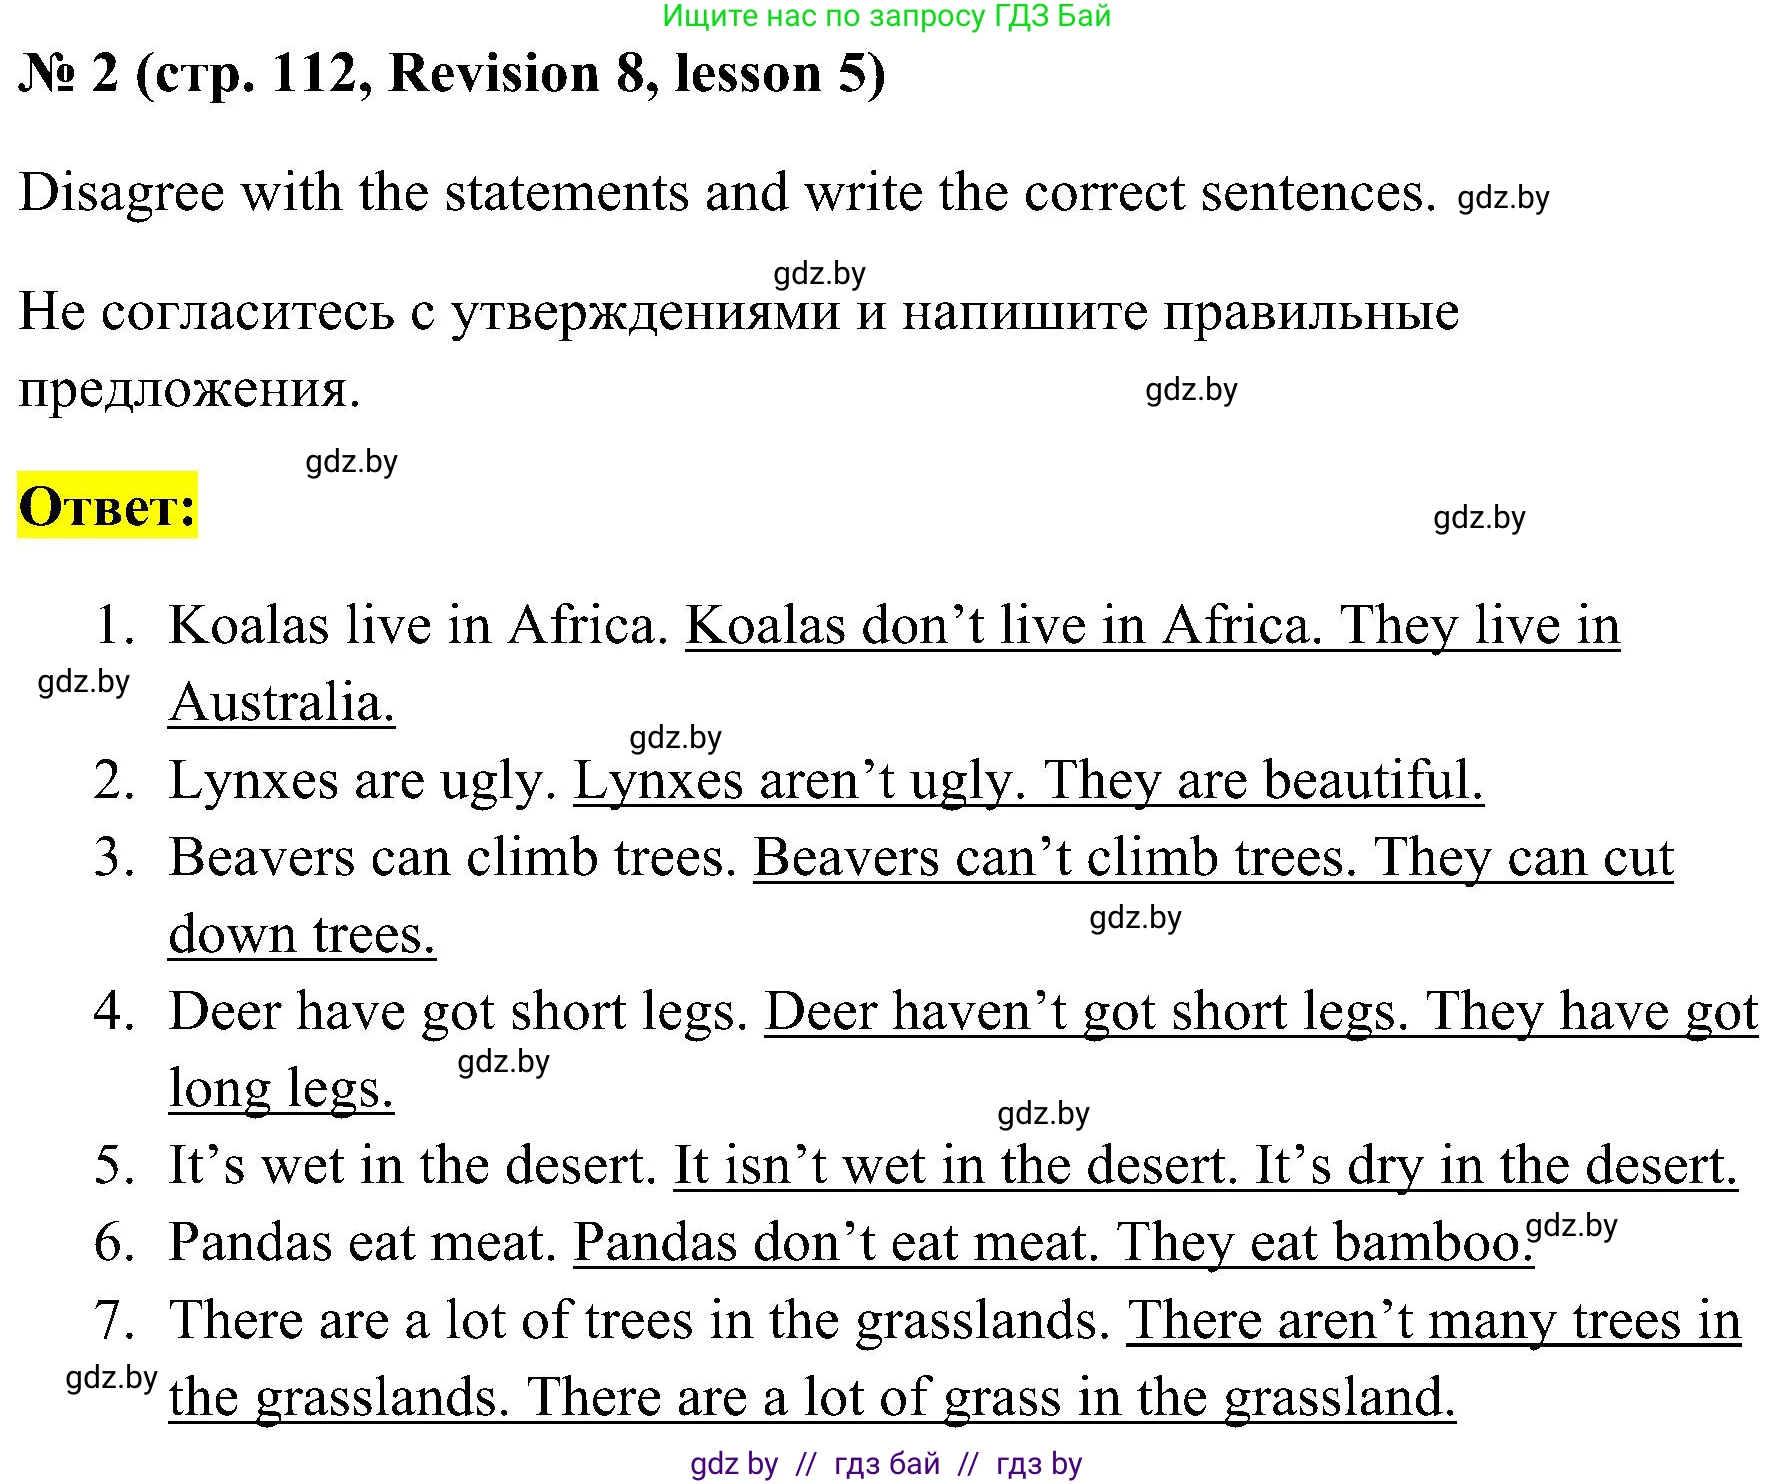1776x1484 pixels.
Task: Click the first 'гдз by' footer link
Action: coord(735,1464)
